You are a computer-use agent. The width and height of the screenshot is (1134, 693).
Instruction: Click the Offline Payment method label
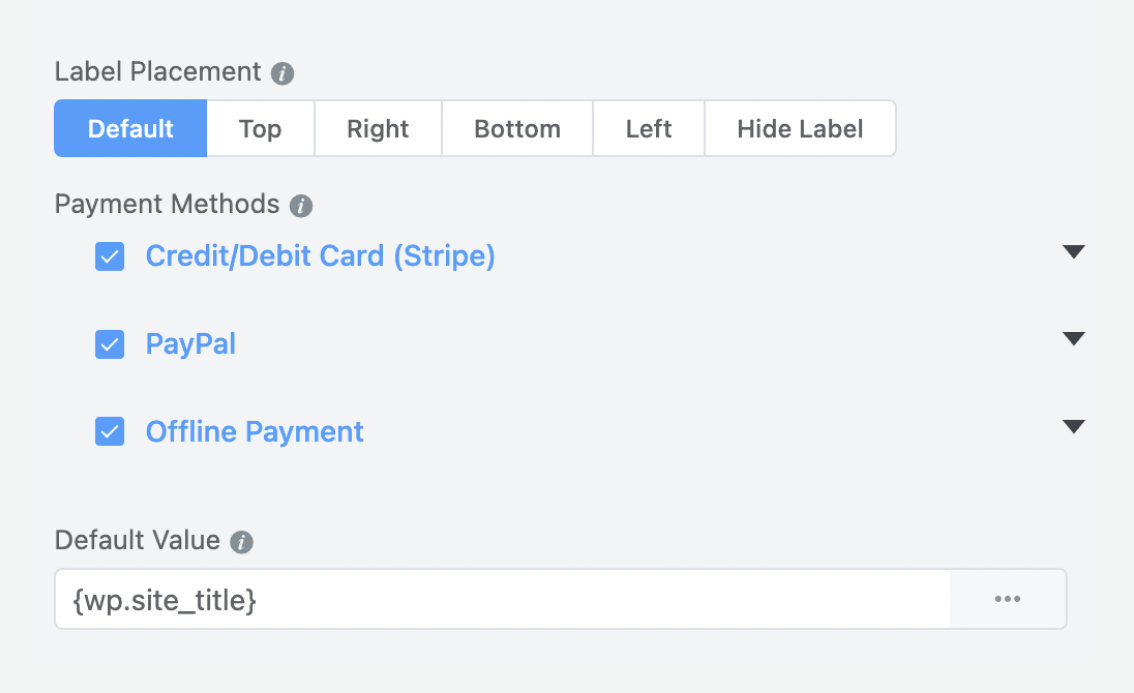click(255, 432)
